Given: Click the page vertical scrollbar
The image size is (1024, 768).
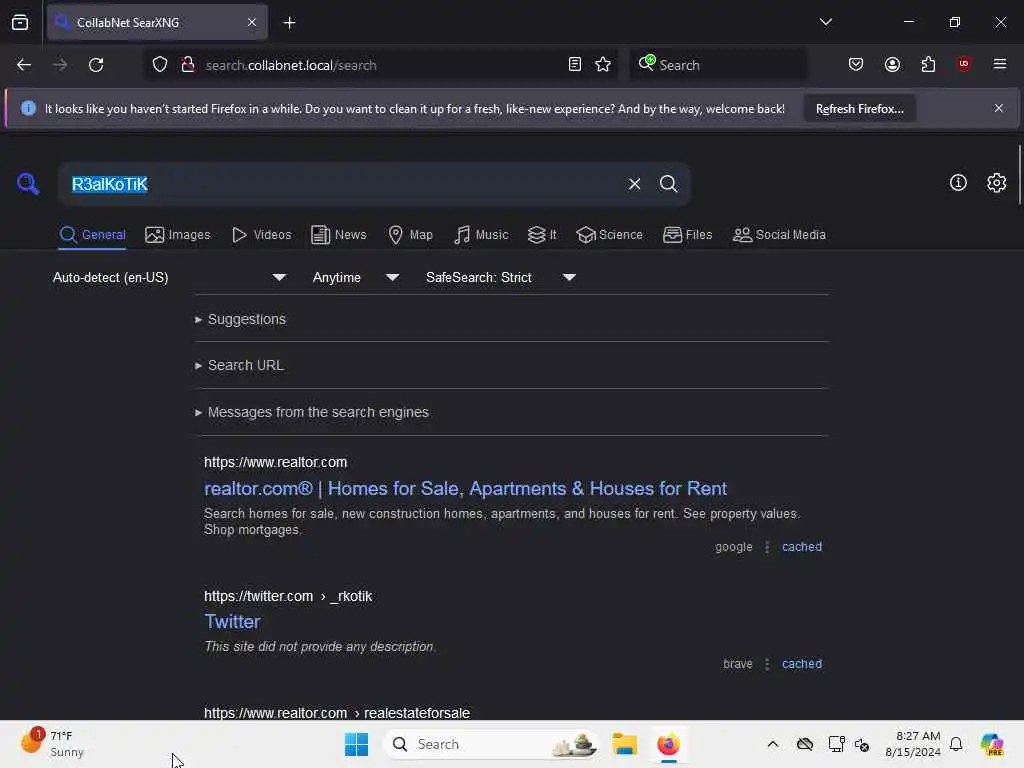Looking at the screenshot, I should 1019,175.
